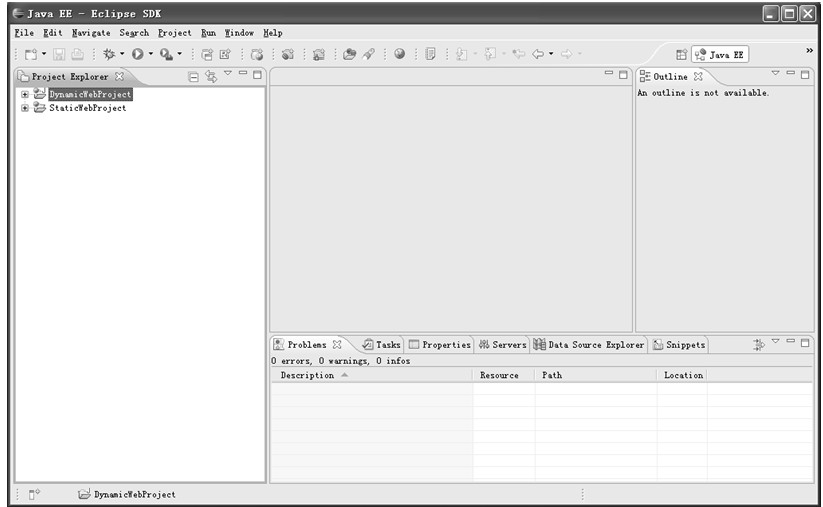This screenshot has width=823, height=507.
Task: Open the Help menu
Action: pyautogui.click(x=272, y=33)
